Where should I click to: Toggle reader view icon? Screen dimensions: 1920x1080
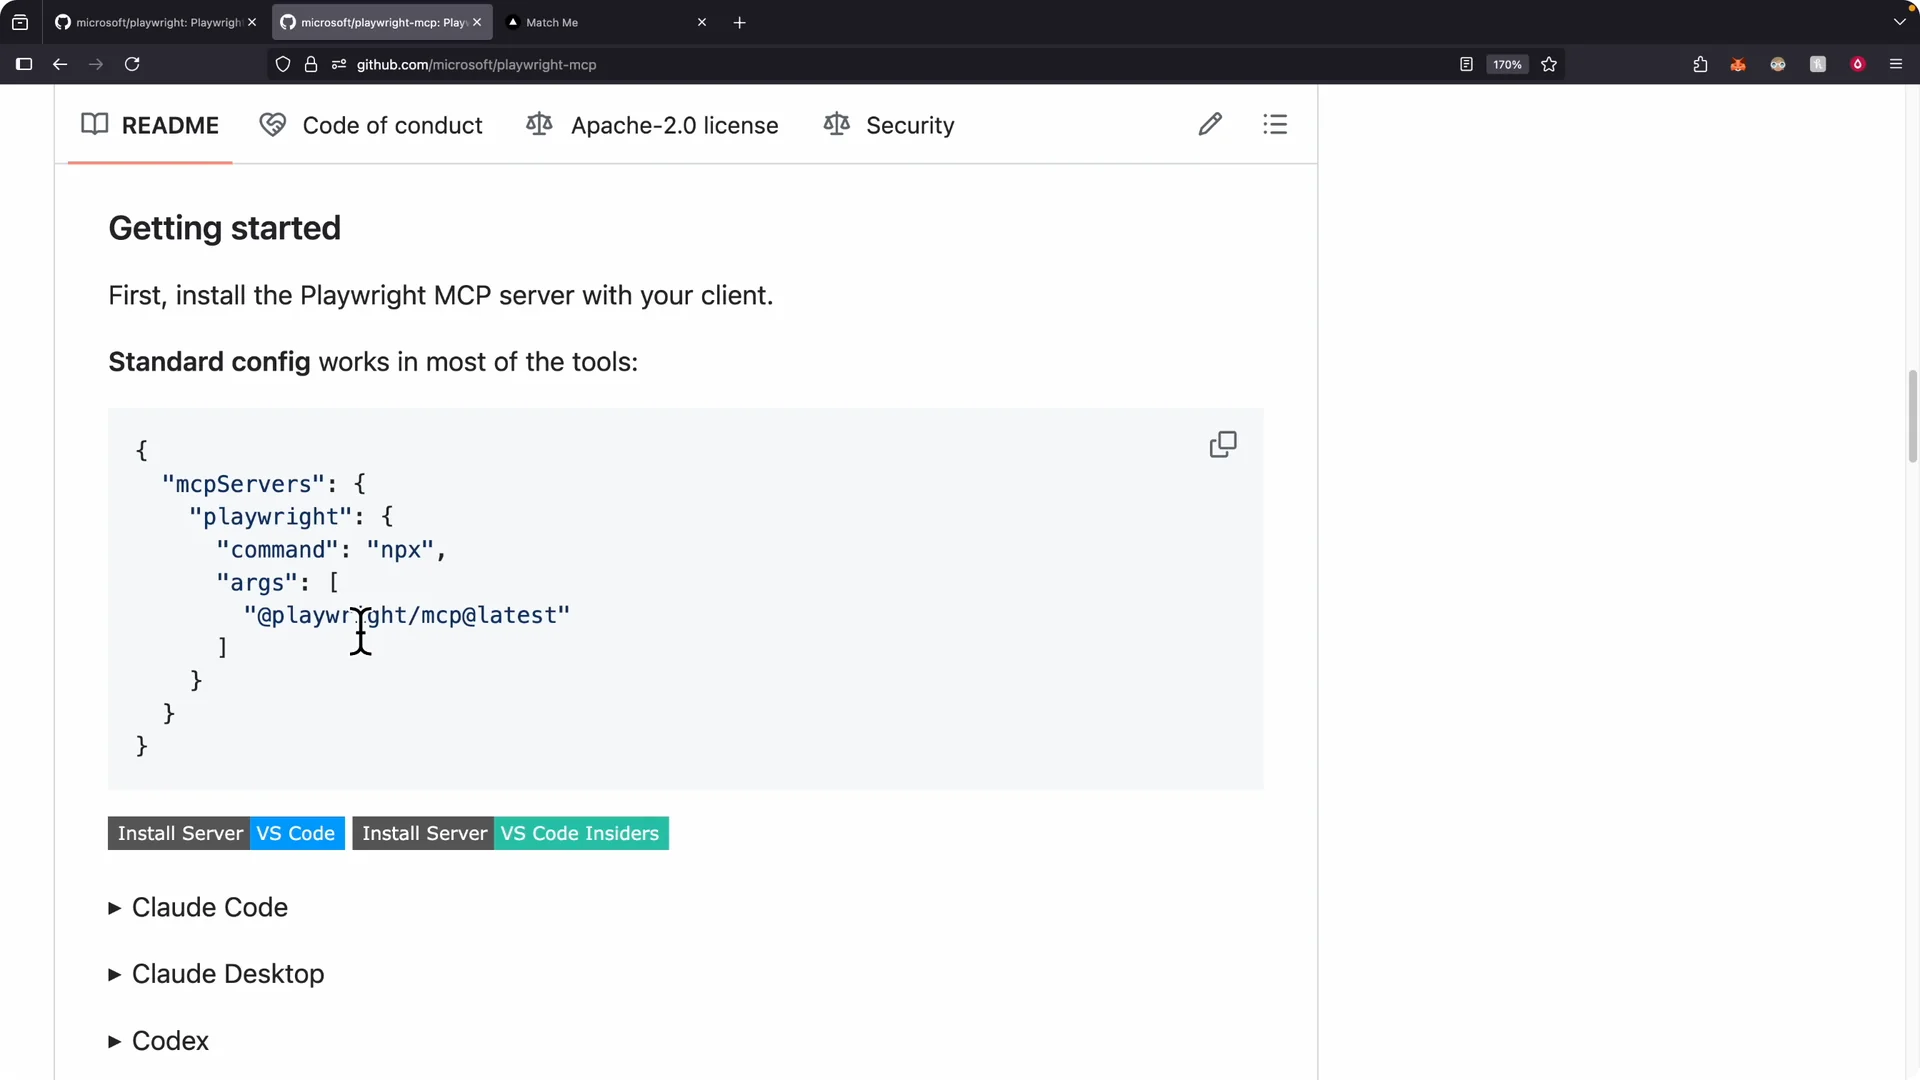click(x=1466, y=64)
